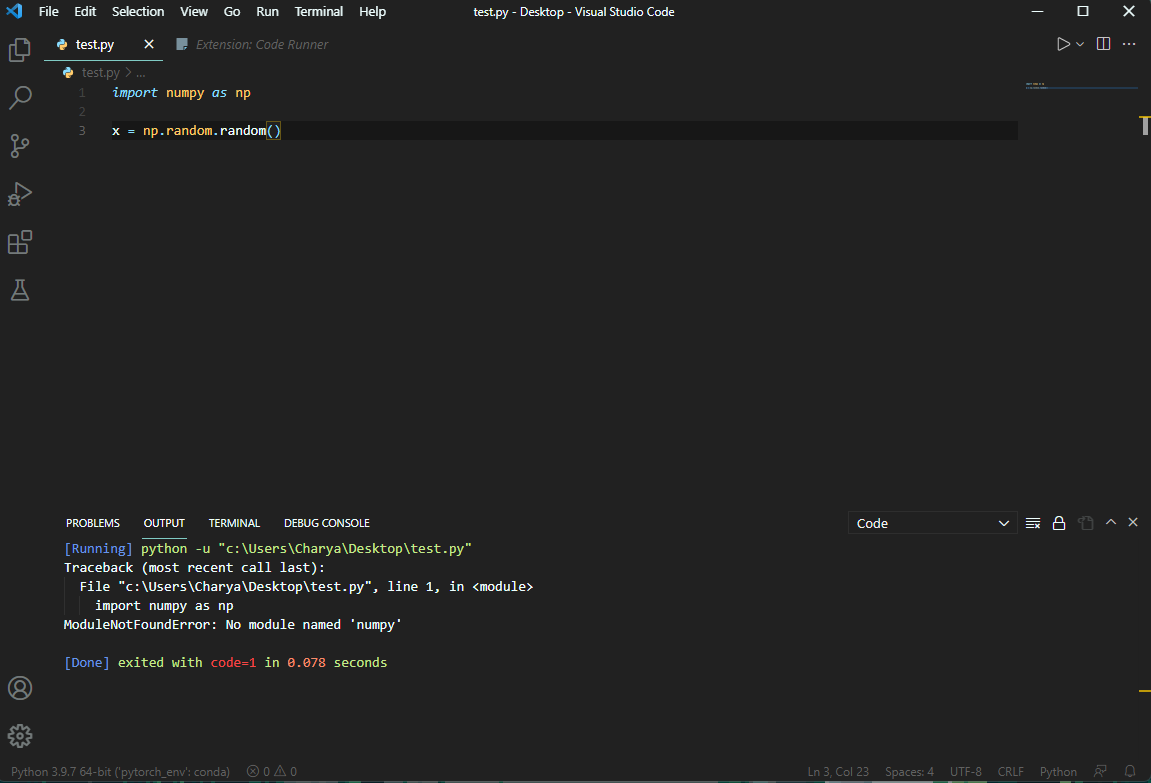Open the Testing flask view
1151x783 pixels.
[20, 290]
